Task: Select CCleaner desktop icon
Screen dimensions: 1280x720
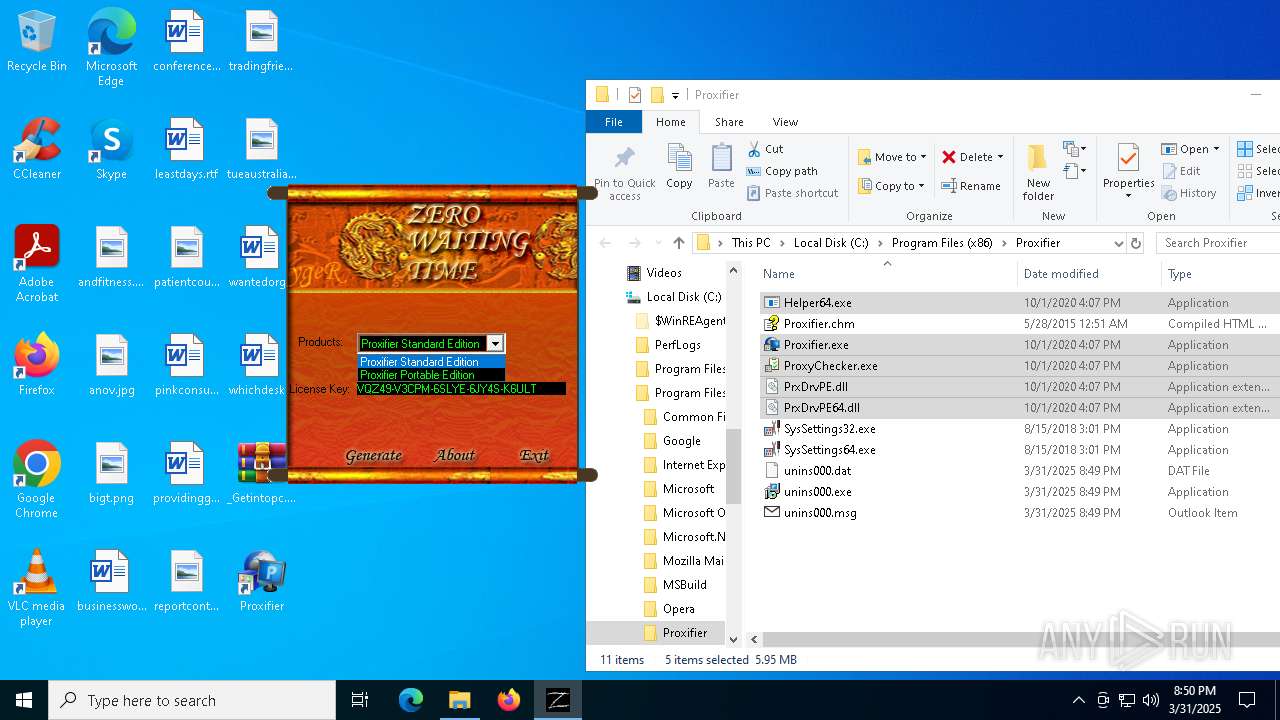Action: (37, 149)
